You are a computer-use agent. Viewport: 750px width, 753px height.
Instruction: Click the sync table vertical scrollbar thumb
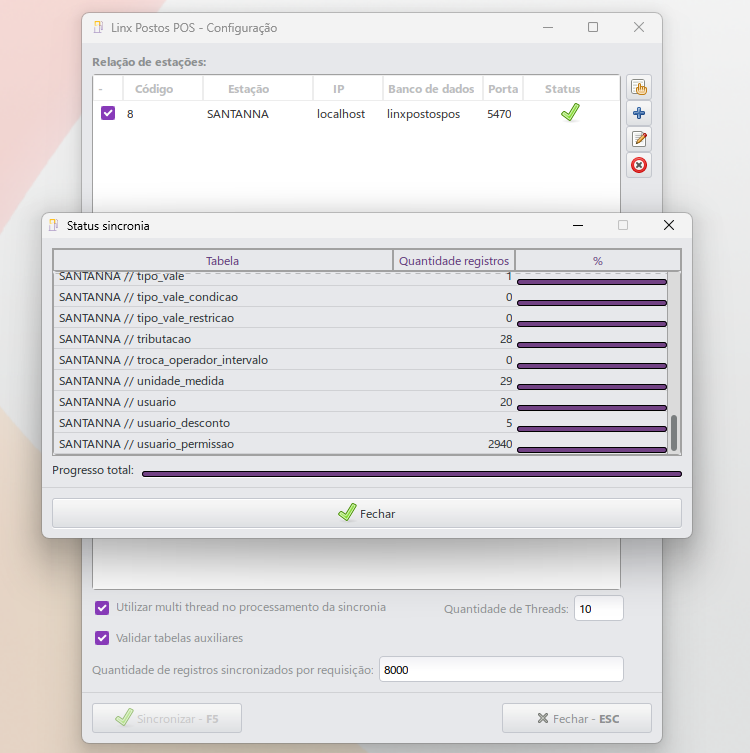[x=674, y=433]
